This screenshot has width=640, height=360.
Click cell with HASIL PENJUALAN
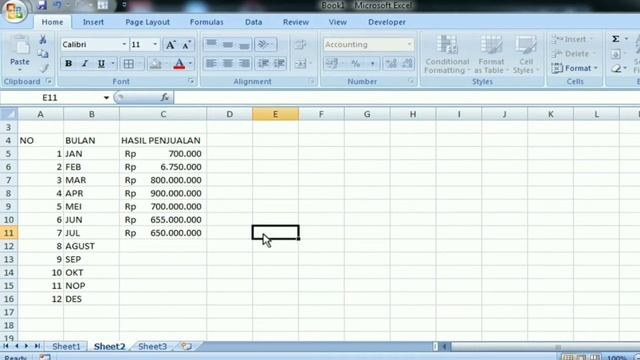163,140
